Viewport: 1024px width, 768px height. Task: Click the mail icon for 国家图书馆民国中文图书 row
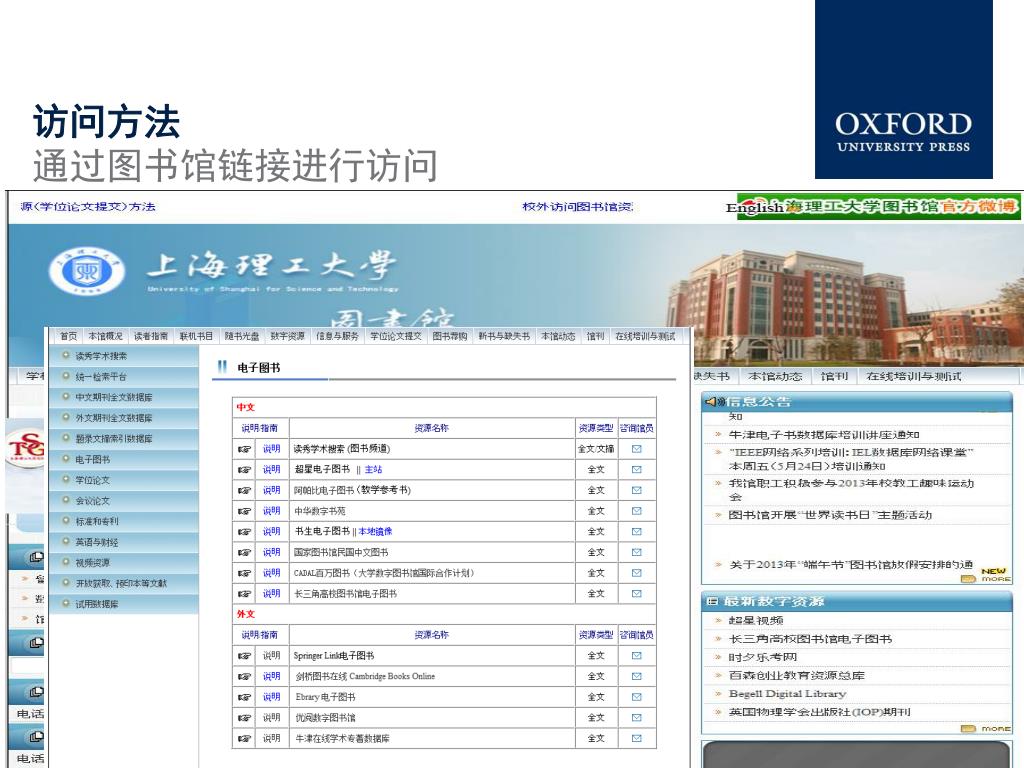coord(637,552)
